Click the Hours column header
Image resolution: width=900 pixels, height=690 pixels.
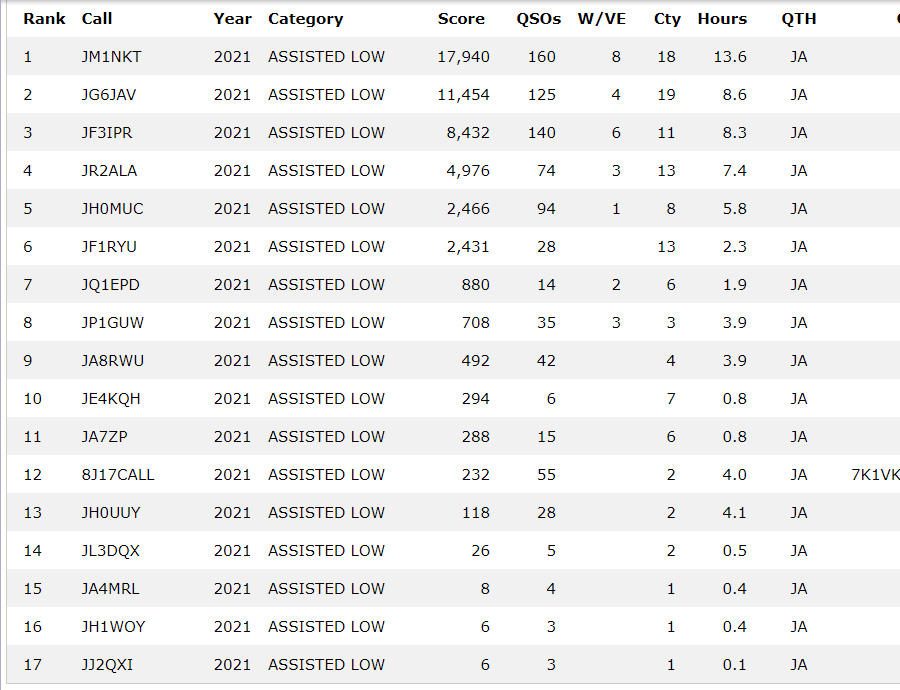tap(722, 19)
